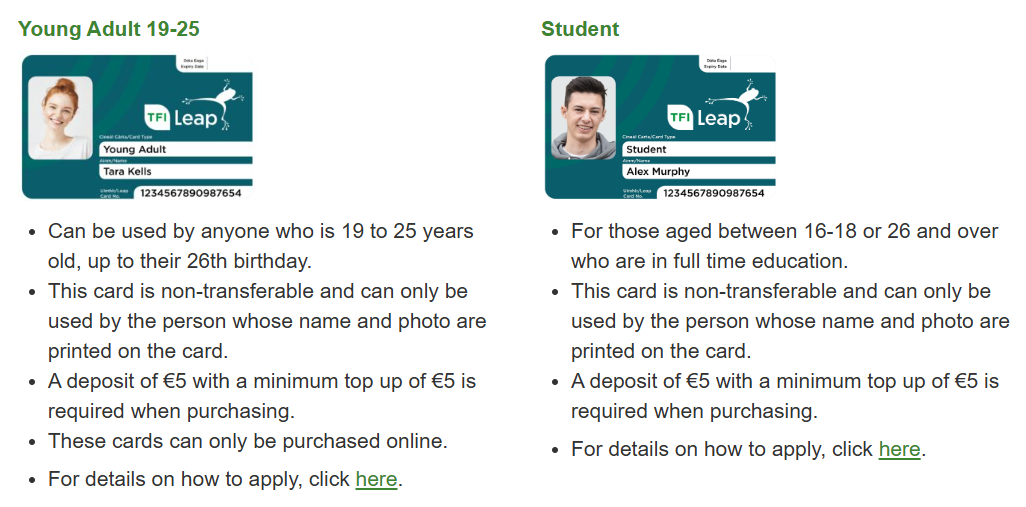Screen dimensions: 1026x507
Task: Click 'Student' card type field
Action: pos(699,149)
